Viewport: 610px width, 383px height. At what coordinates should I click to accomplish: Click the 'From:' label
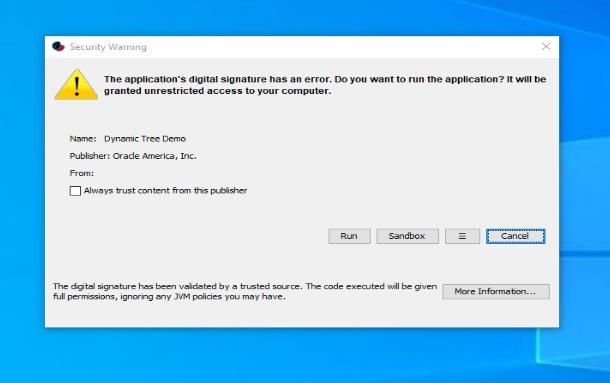82,173
